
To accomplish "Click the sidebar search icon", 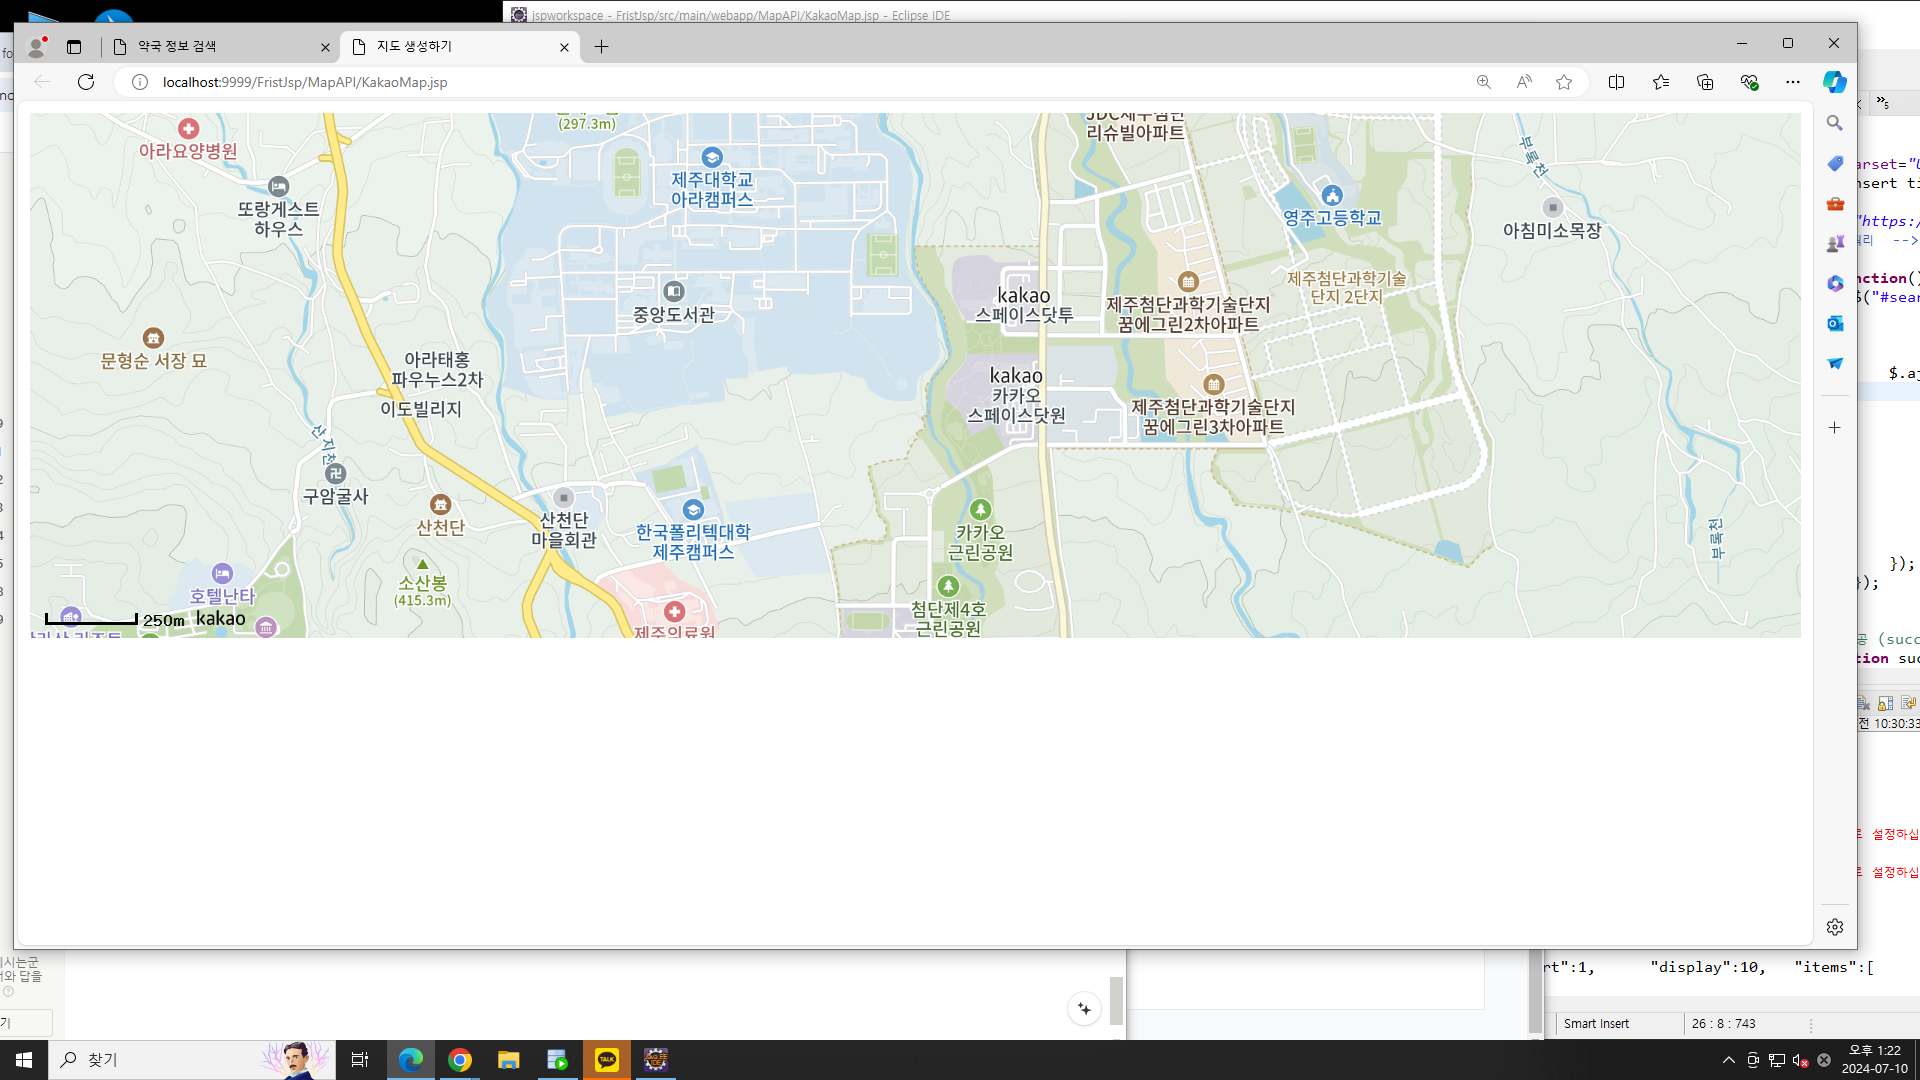I will 1834,123.
